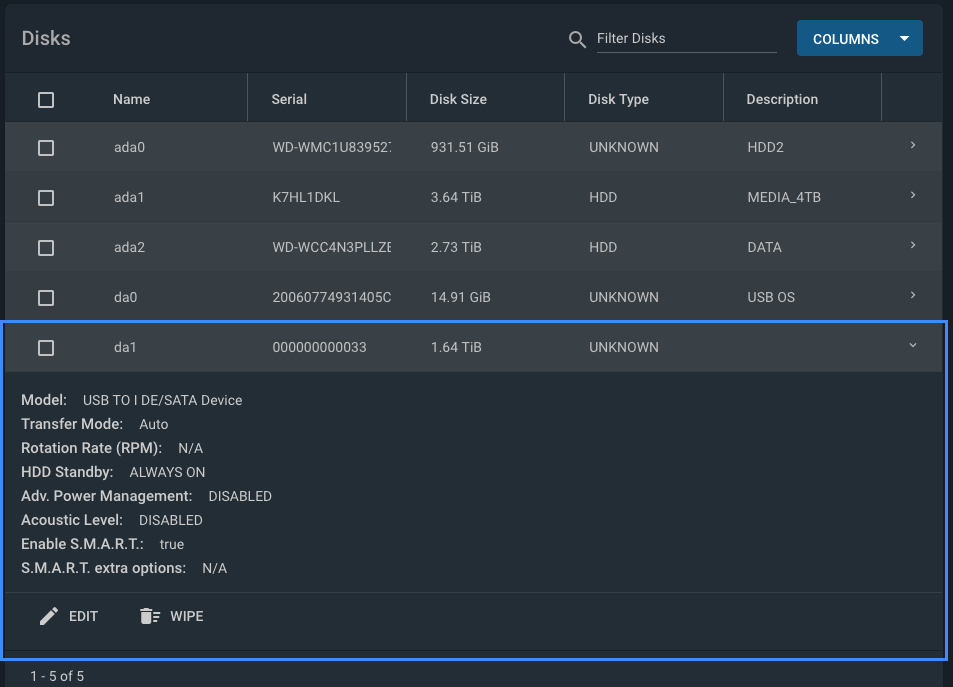Click the 1.64 TiB size cell
Viewport: 953px width, 687px height.
coord(456,347)
